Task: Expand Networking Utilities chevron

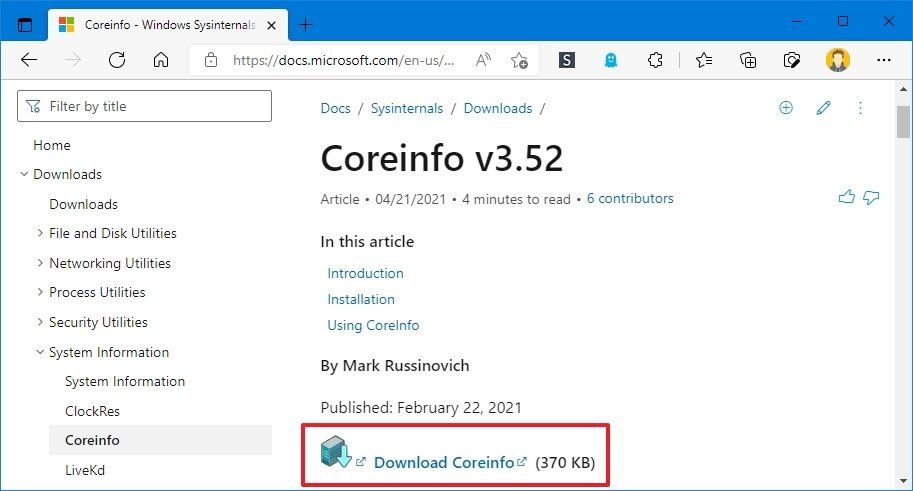Action: click(x=40, y=263)
